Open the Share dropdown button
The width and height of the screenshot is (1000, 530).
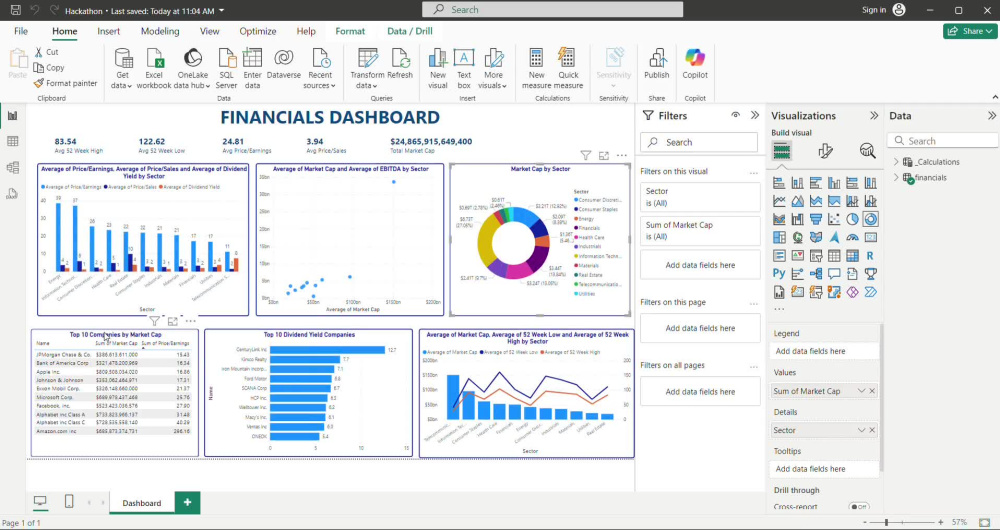pyautogui.click(x=970, y=31)
